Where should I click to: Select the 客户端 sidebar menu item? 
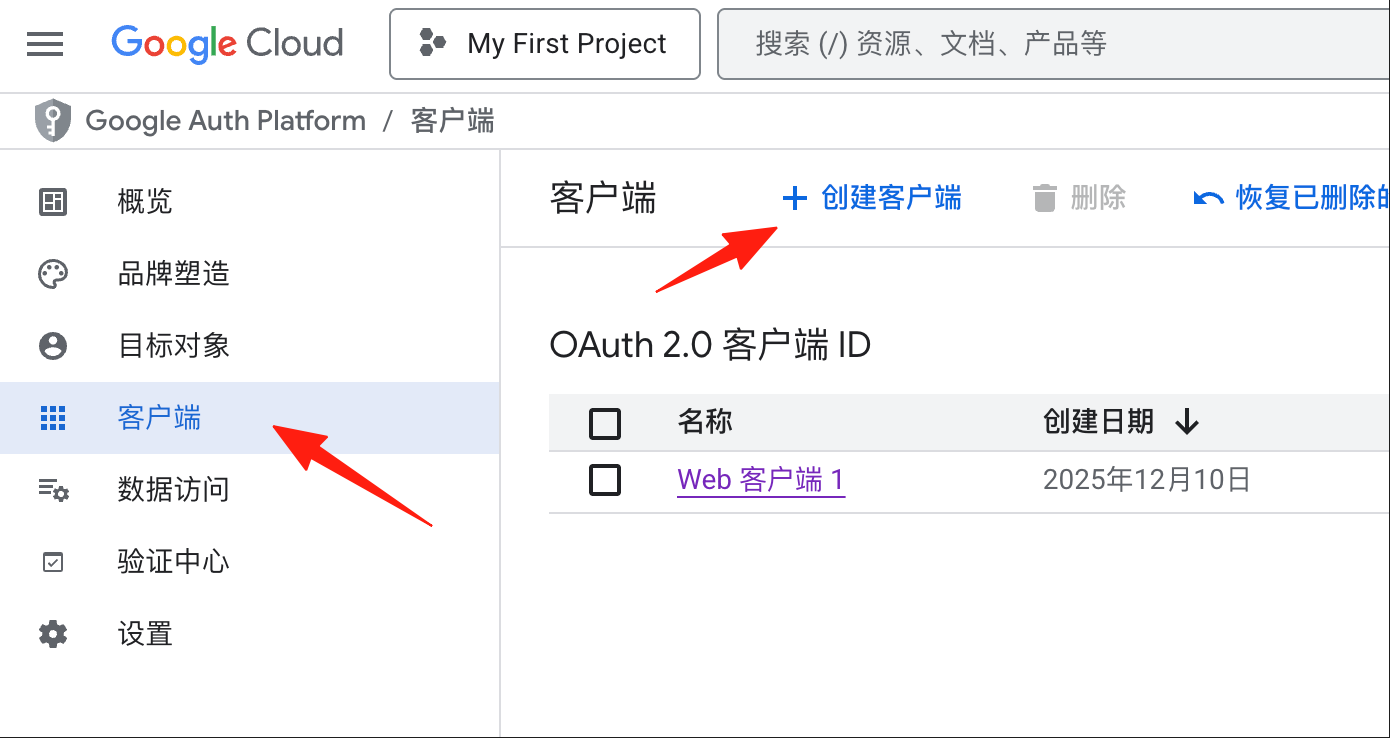[250, 418]
